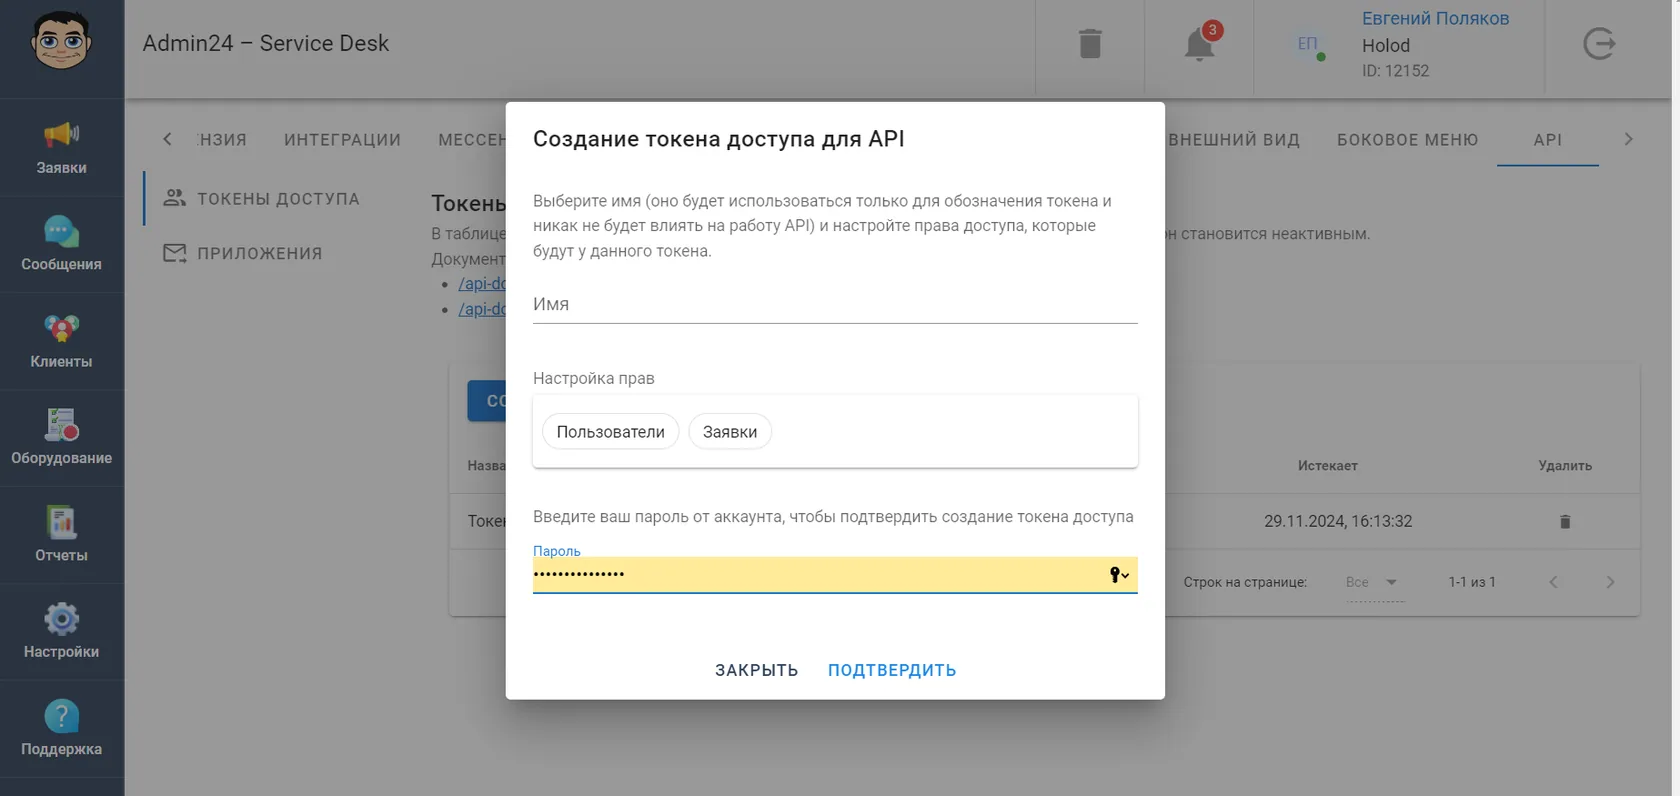The height and width of the screenshot is (796, 1680).
Task: Open the rows-per-page Все dropdown
Action: click(1374, 582)
